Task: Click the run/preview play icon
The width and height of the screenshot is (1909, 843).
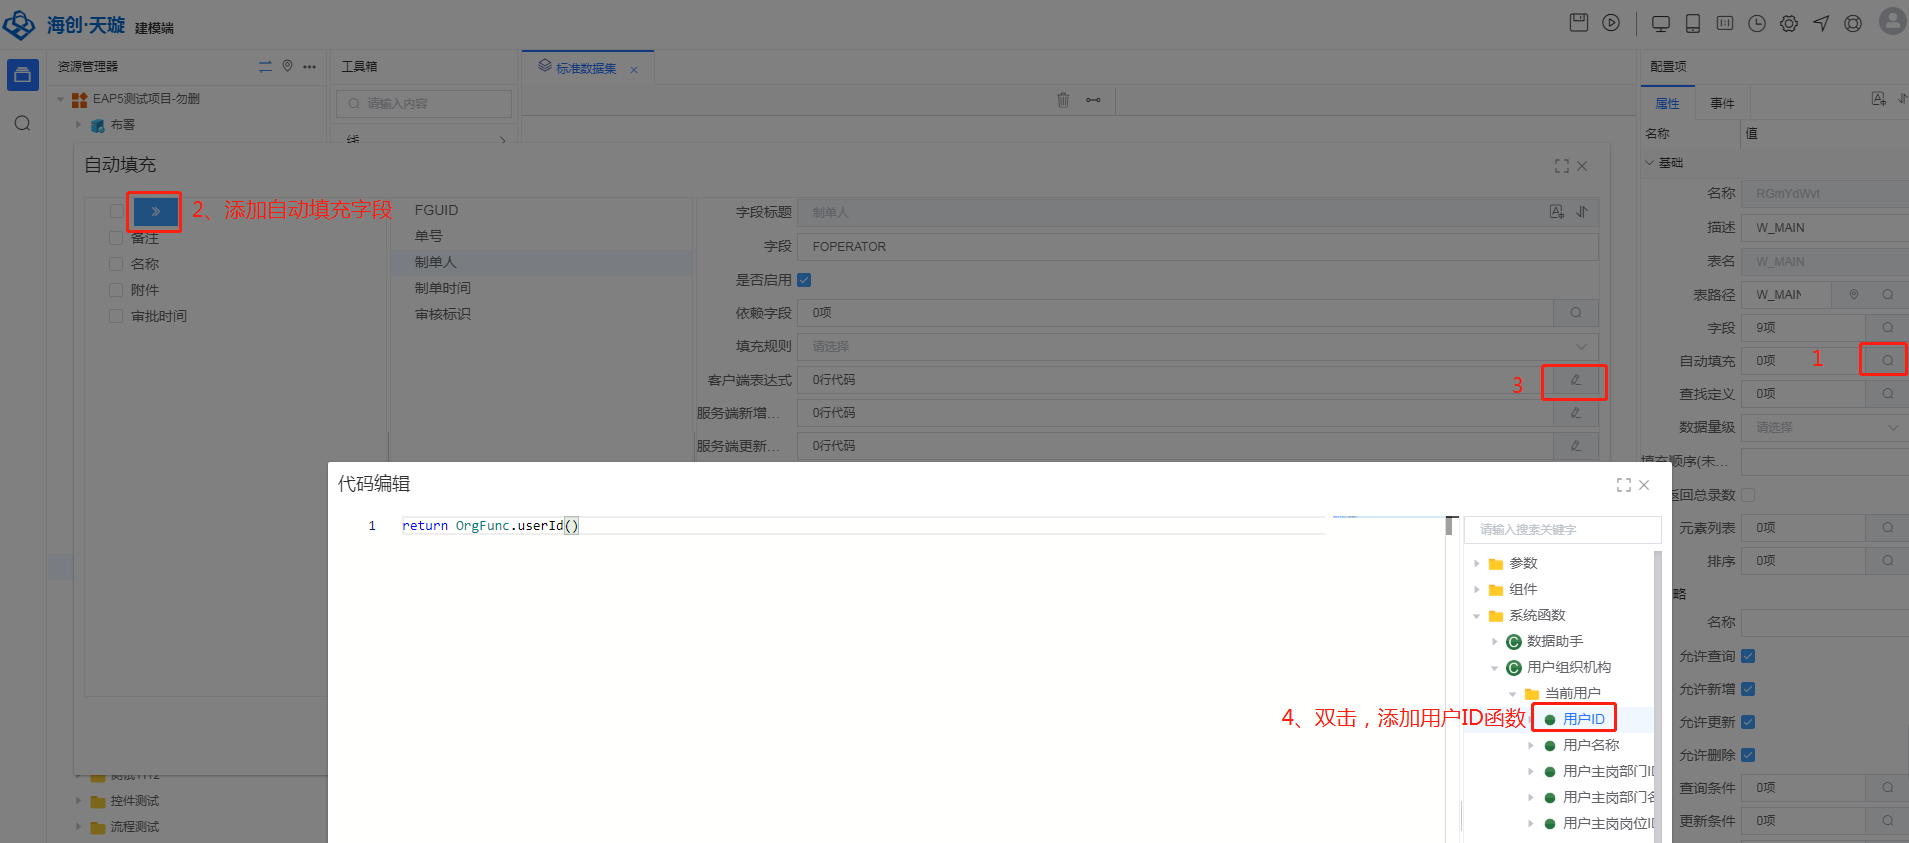Action: tap(1611, 23)
